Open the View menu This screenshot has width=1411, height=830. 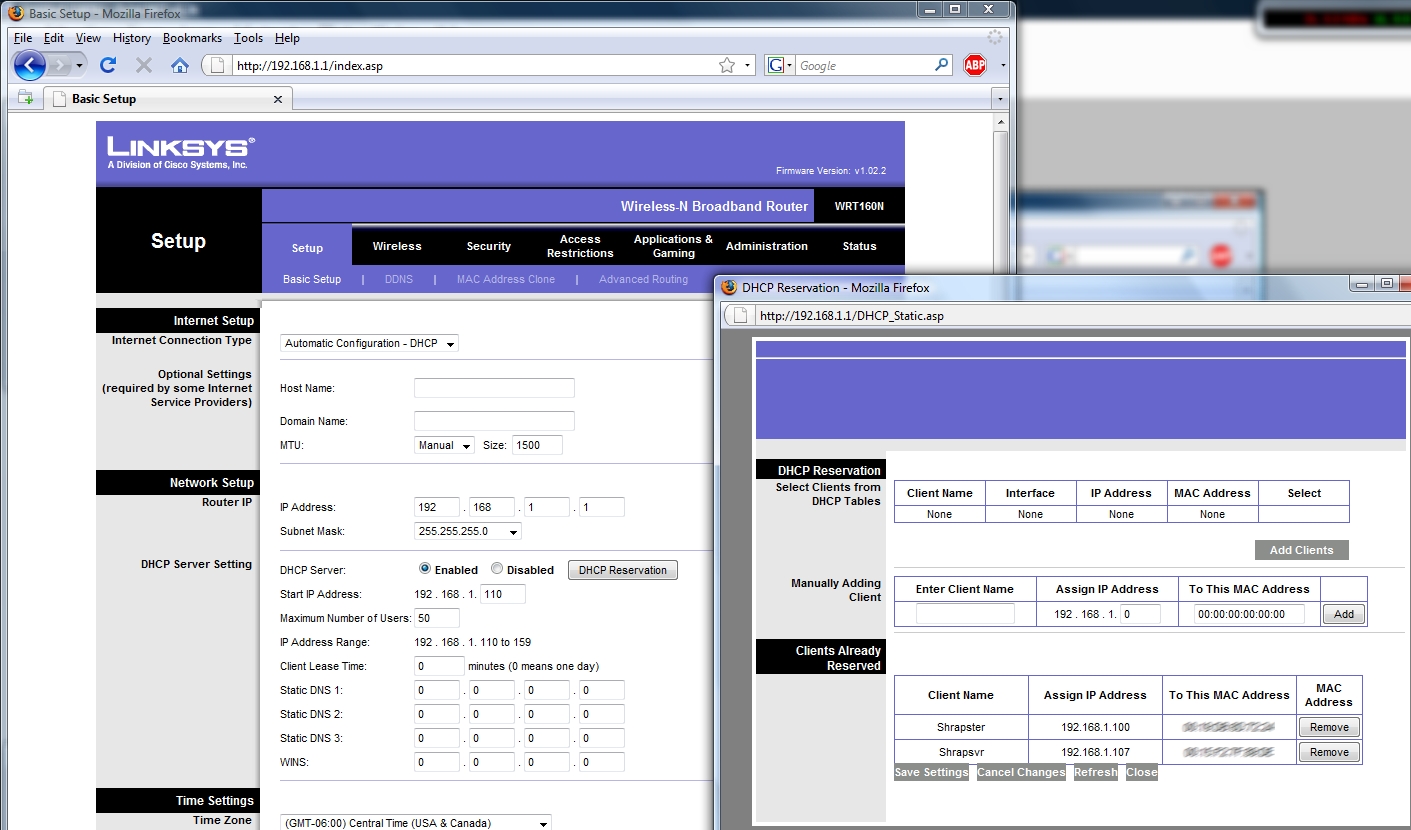click(88, 38)
